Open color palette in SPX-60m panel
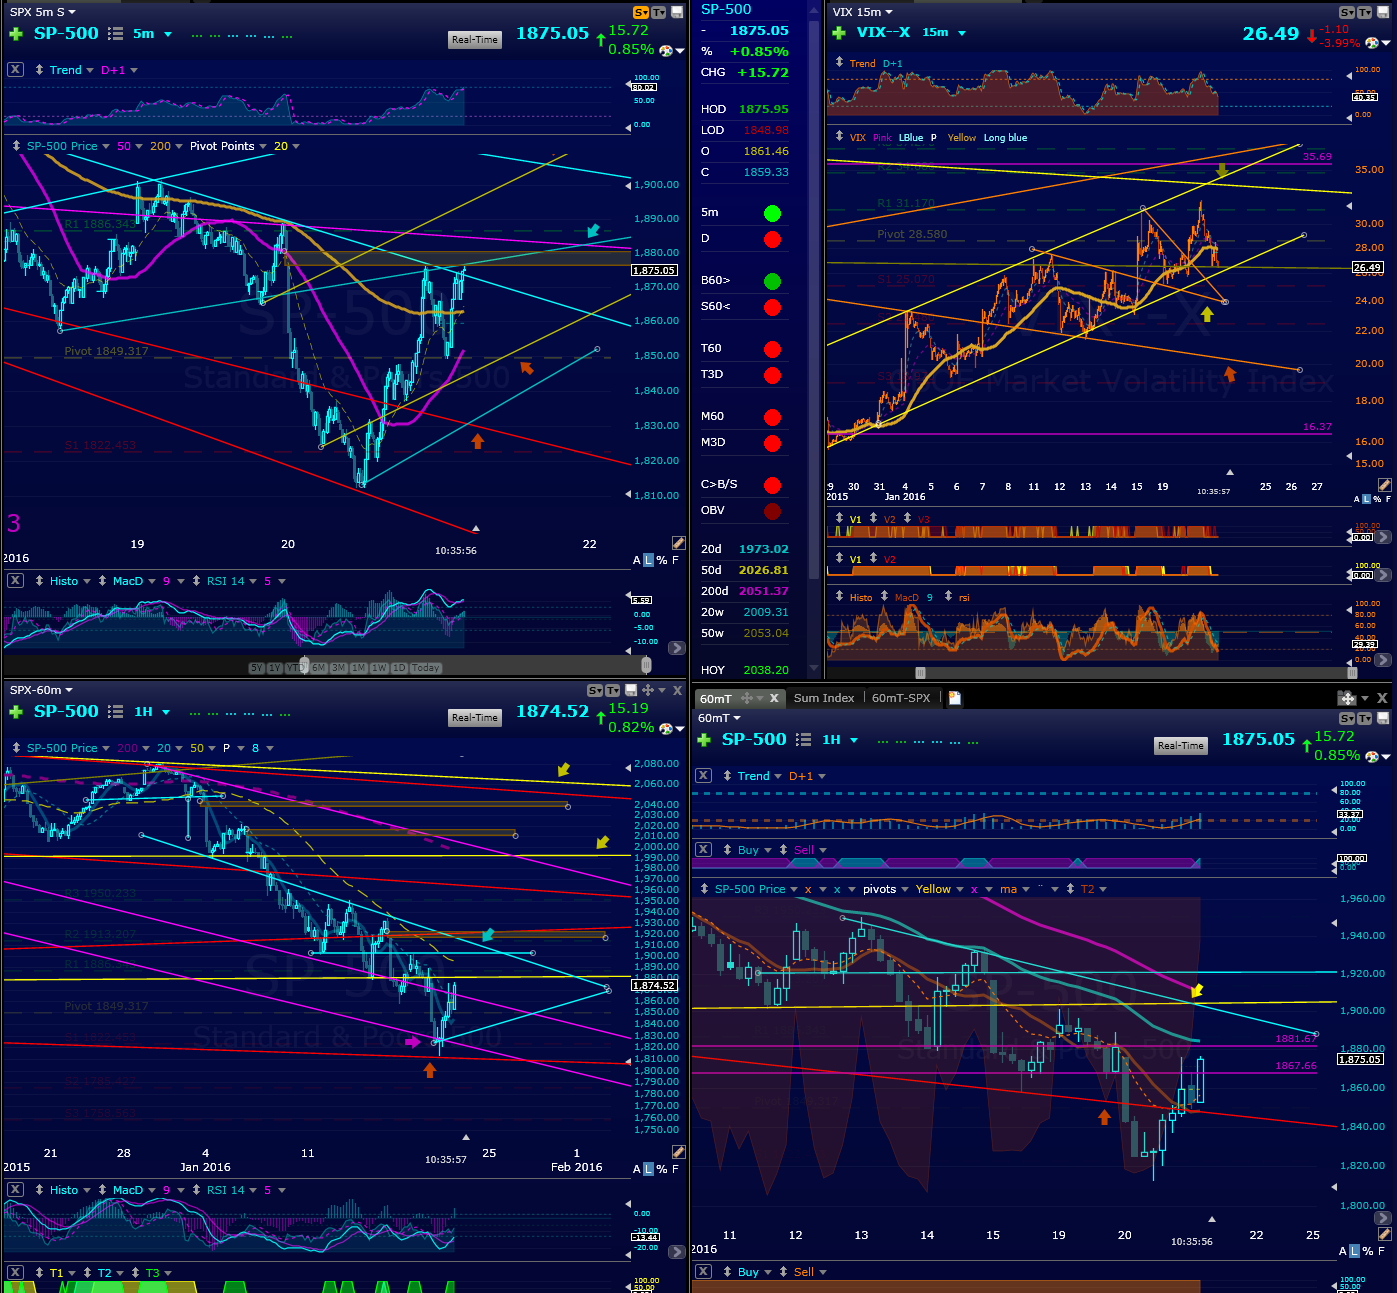 click(x=667, y=728)
